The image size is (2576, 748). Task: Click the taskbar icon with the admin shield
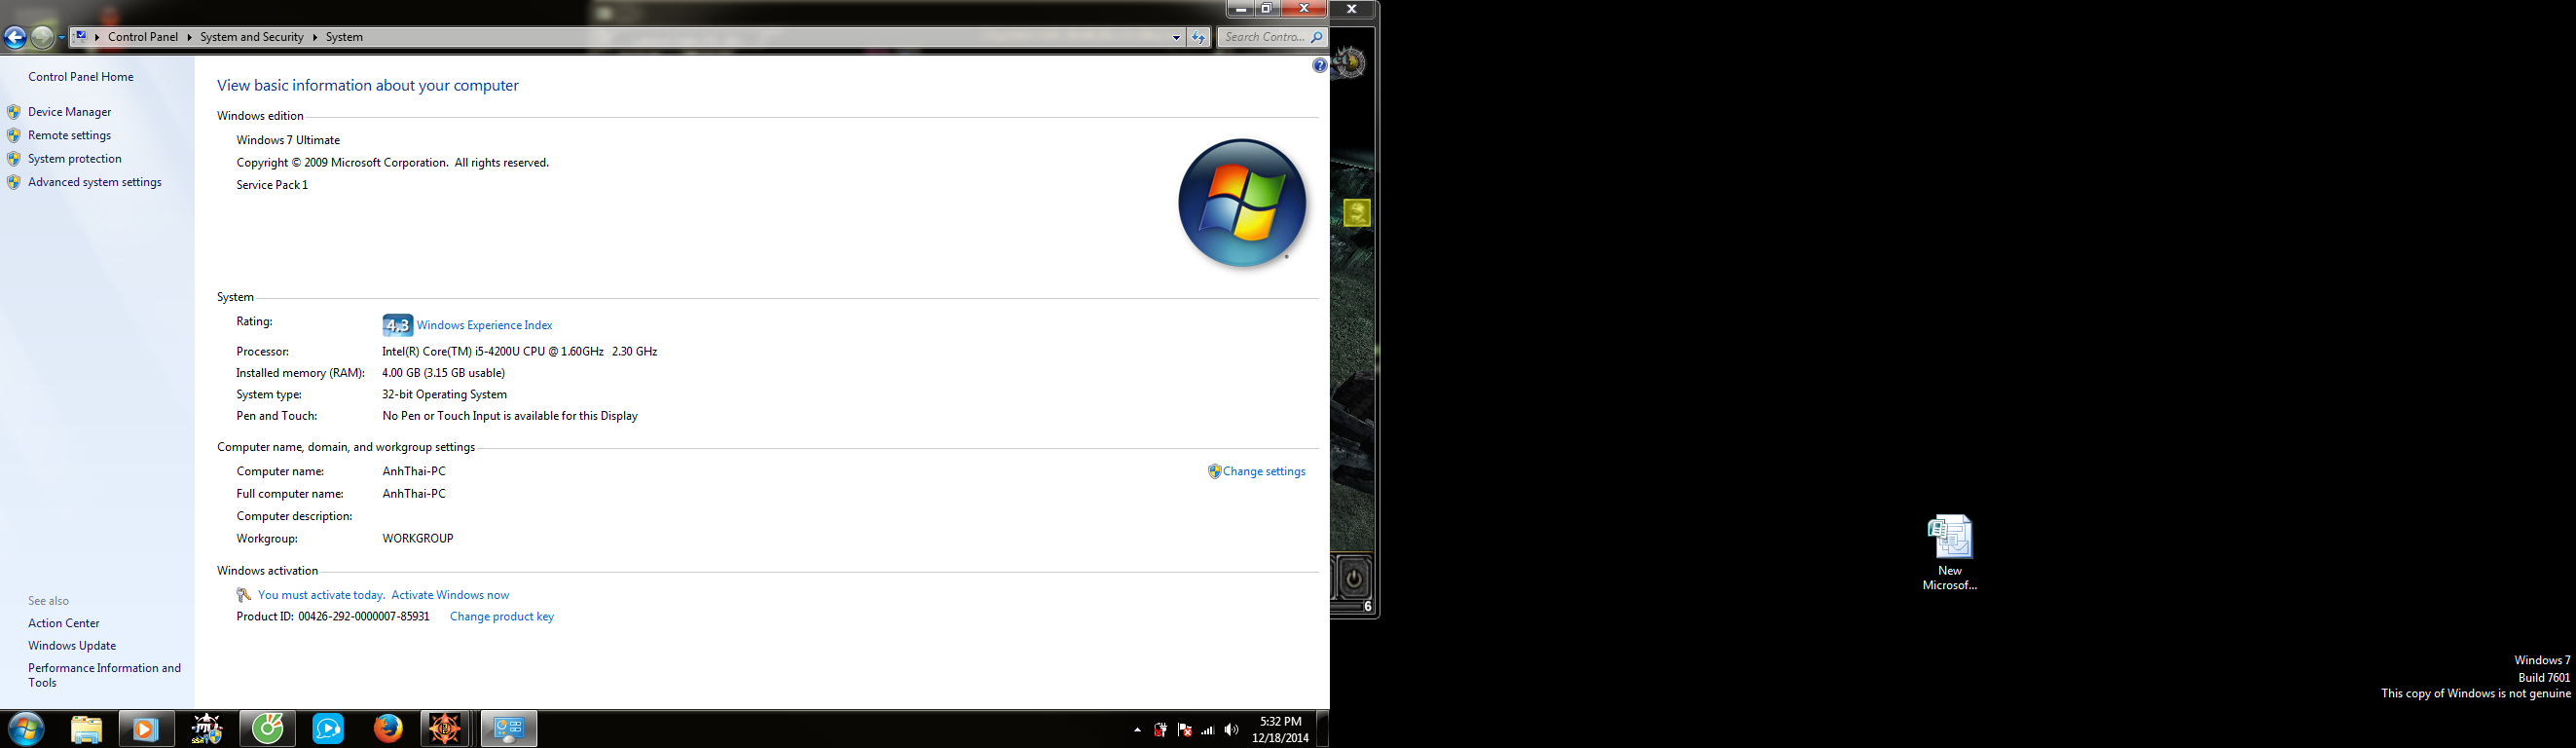coord(207,729)
